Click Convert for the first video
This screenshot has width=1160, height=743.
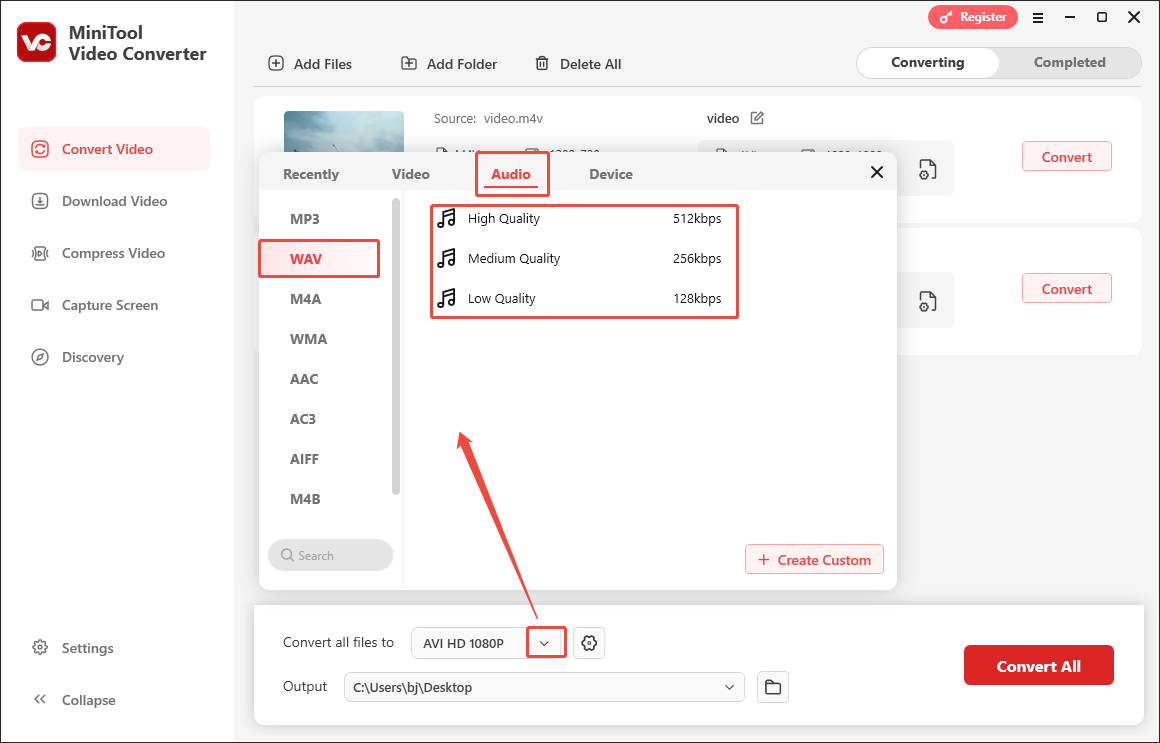coord(1067,157)
